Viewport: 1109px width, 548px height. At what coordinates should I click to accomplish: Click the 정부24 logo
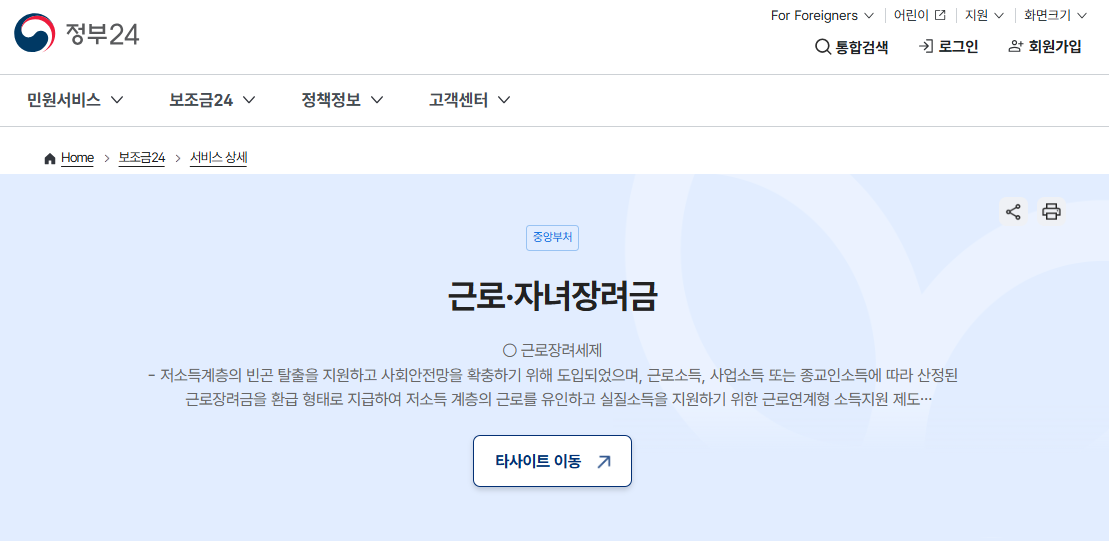click(76, 33)
